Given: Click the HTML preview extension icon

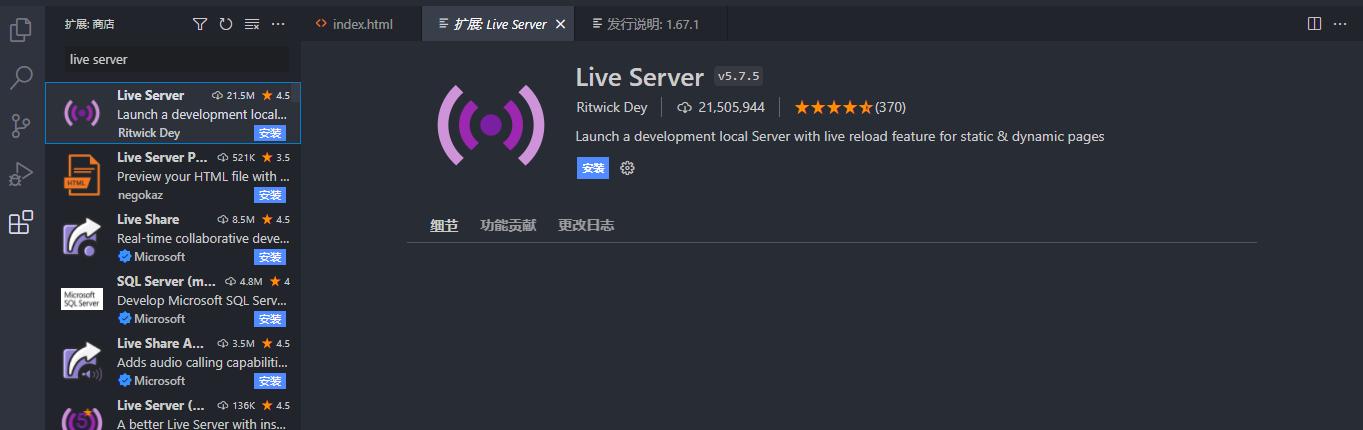Looking at the screenshot, I should point(82,175).
